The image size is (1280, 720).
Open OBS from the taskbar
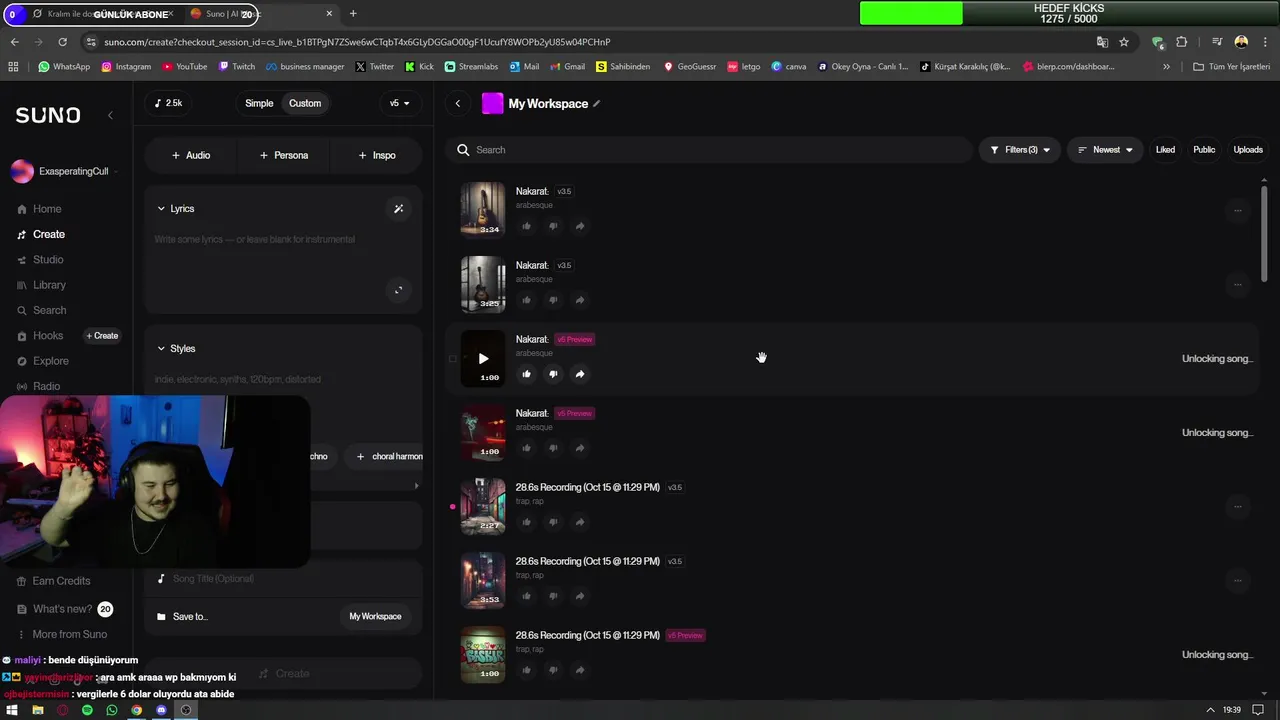click(x=186, y=710)
